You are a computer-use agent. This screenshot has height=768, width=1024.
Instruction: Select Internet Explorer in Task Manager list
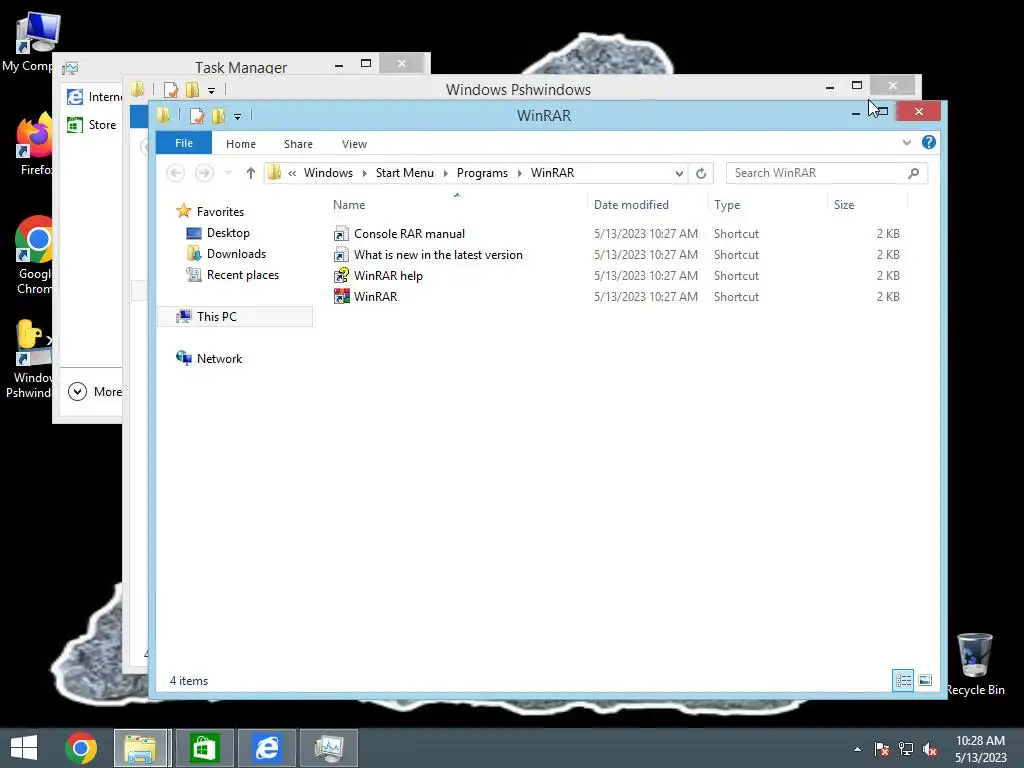coord(93,97)
